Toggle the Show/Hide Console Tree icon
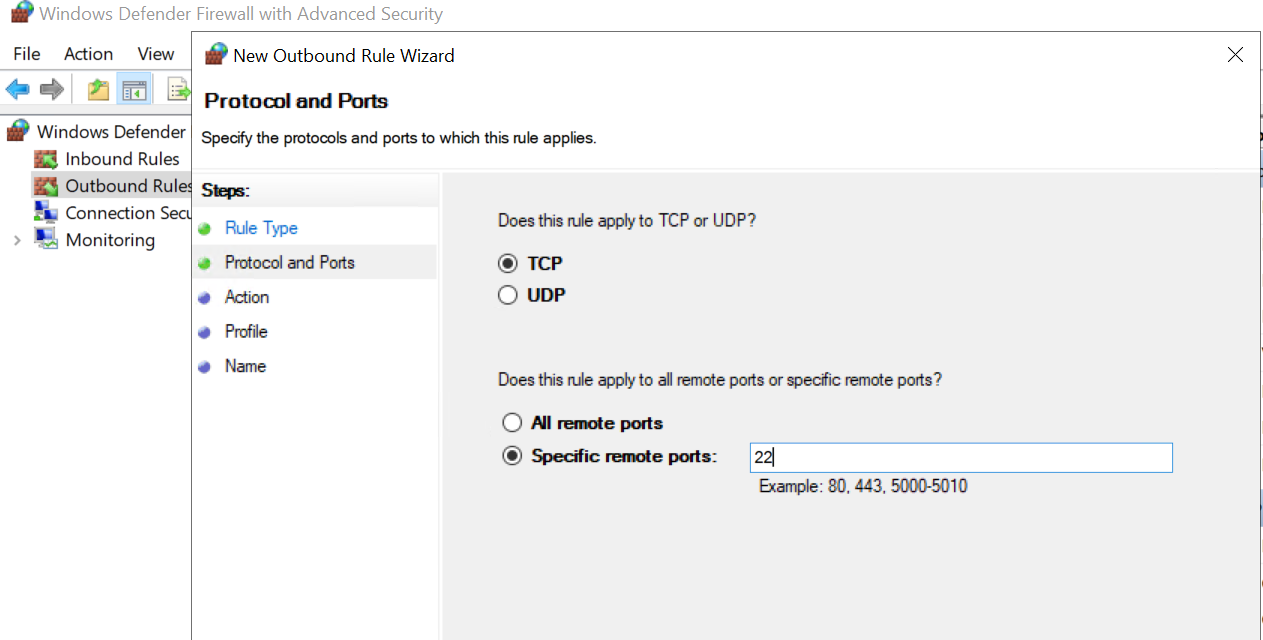The height and width of the screenshot is (640, 1263). (134, 90)
